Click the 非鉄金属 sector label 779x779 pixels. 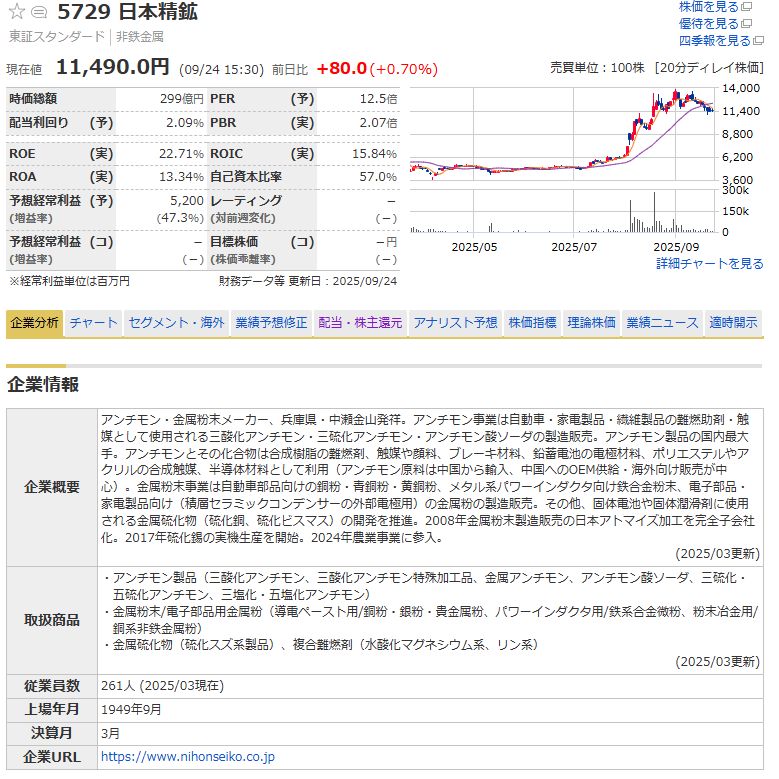tap(140, 37)
